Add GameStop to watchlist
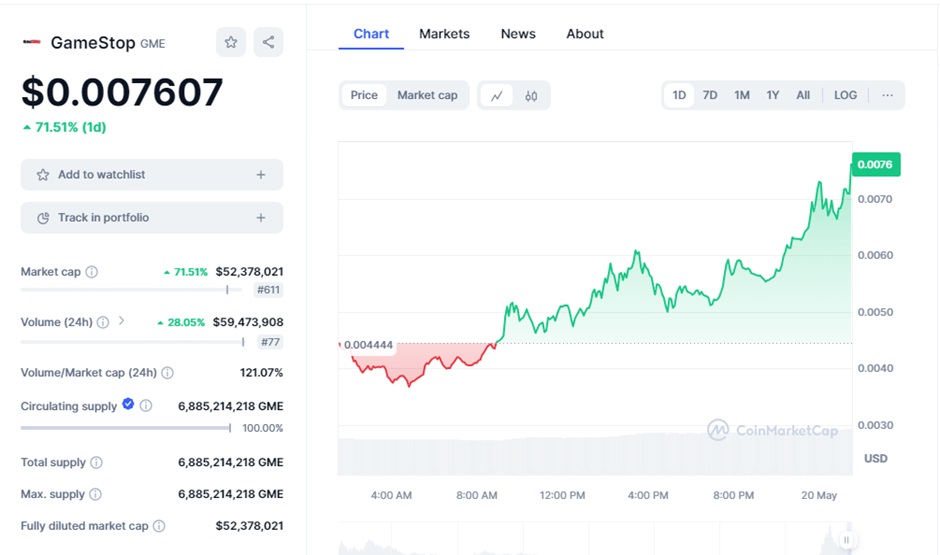Image resolution: width=940 pixels, height=555 pixels. tap(151, 175)
